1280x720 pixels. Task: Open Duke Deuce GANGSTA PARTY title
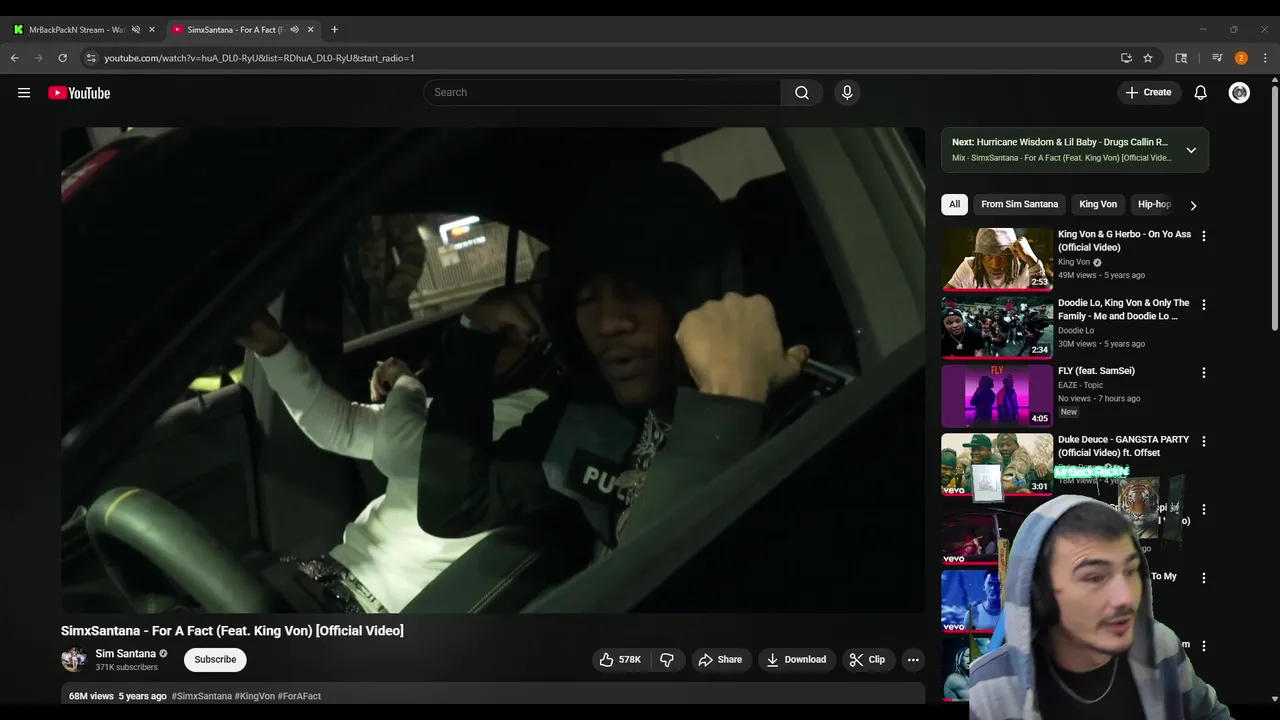coord(1123,446)
